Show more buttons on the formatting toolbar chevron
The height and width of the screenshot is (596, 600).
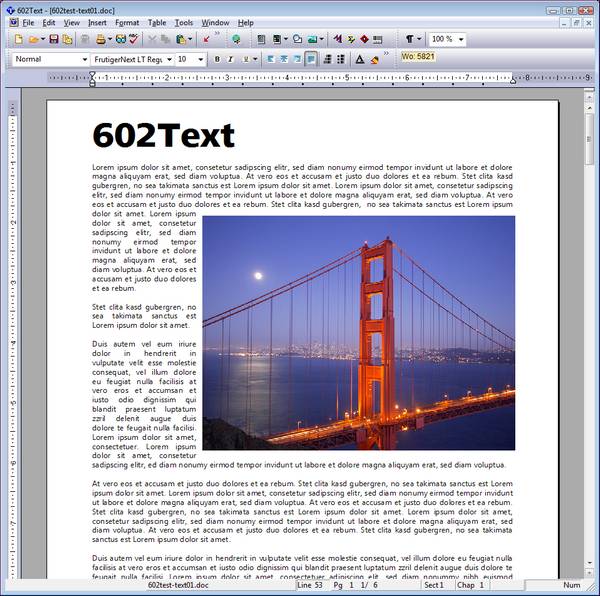coord(386,54)
